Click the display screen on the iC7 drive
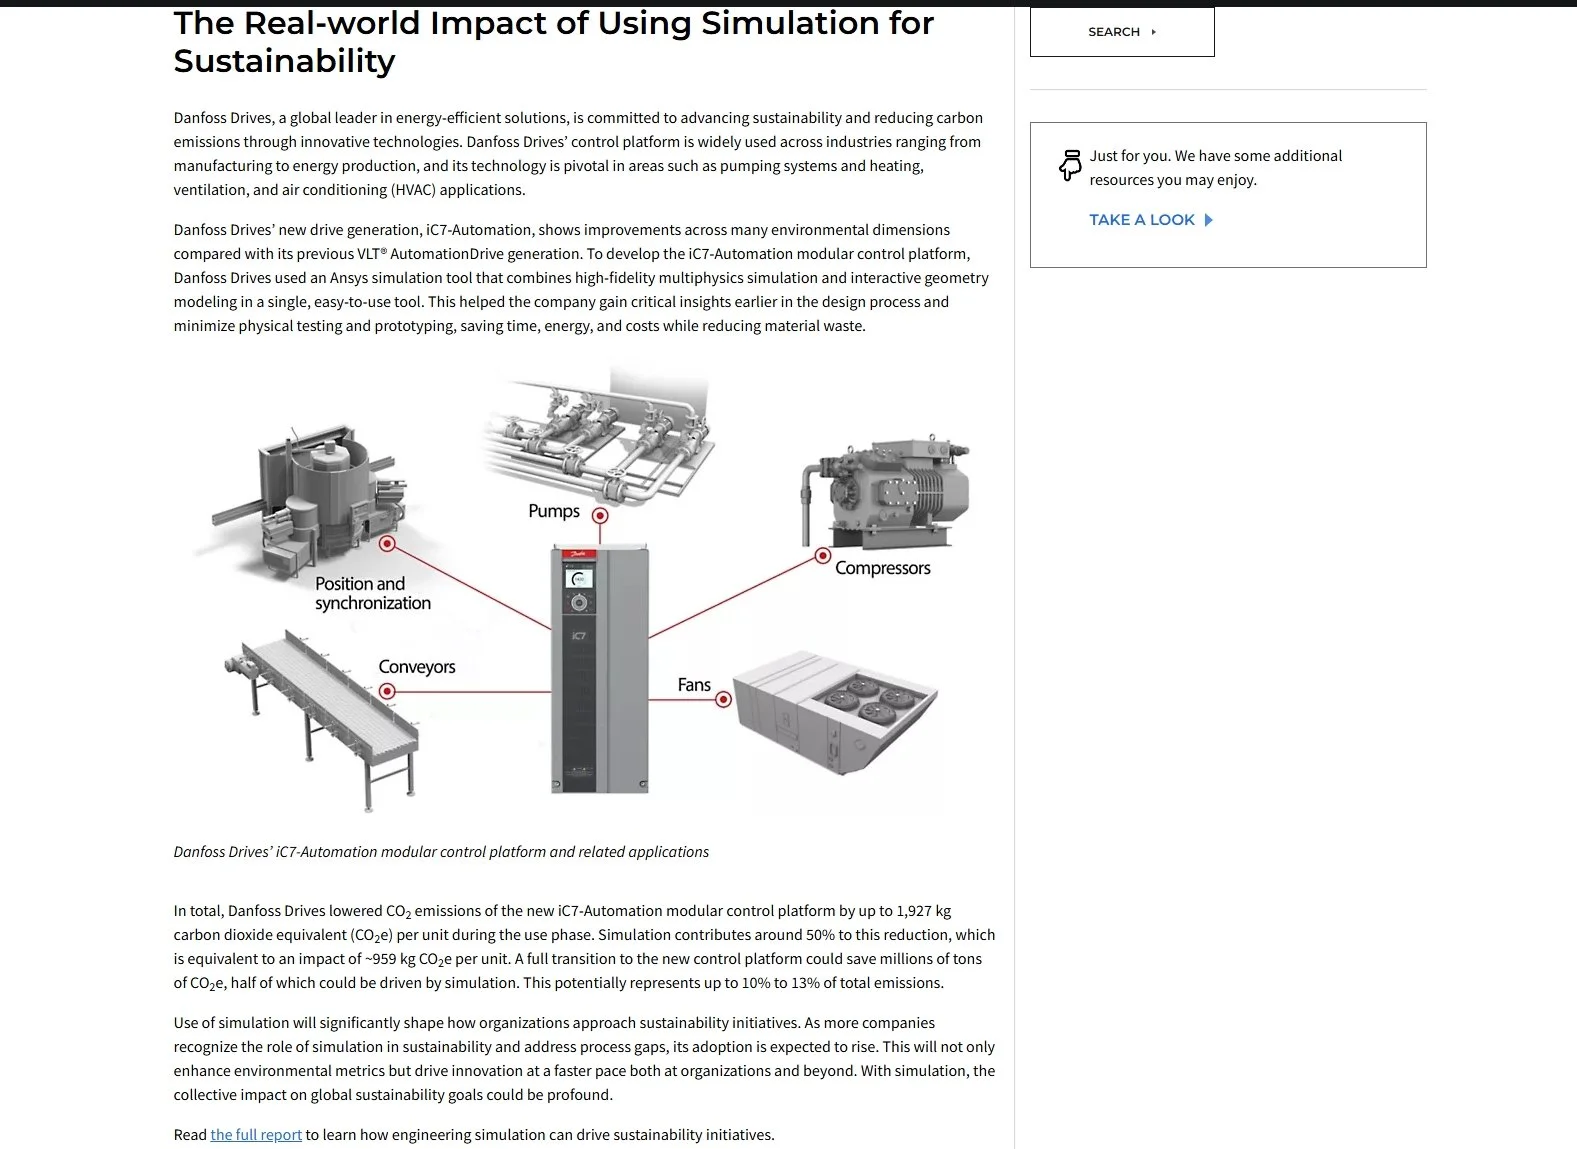The width and height of the screenshot is (1577, 1149). coord(580,578)
